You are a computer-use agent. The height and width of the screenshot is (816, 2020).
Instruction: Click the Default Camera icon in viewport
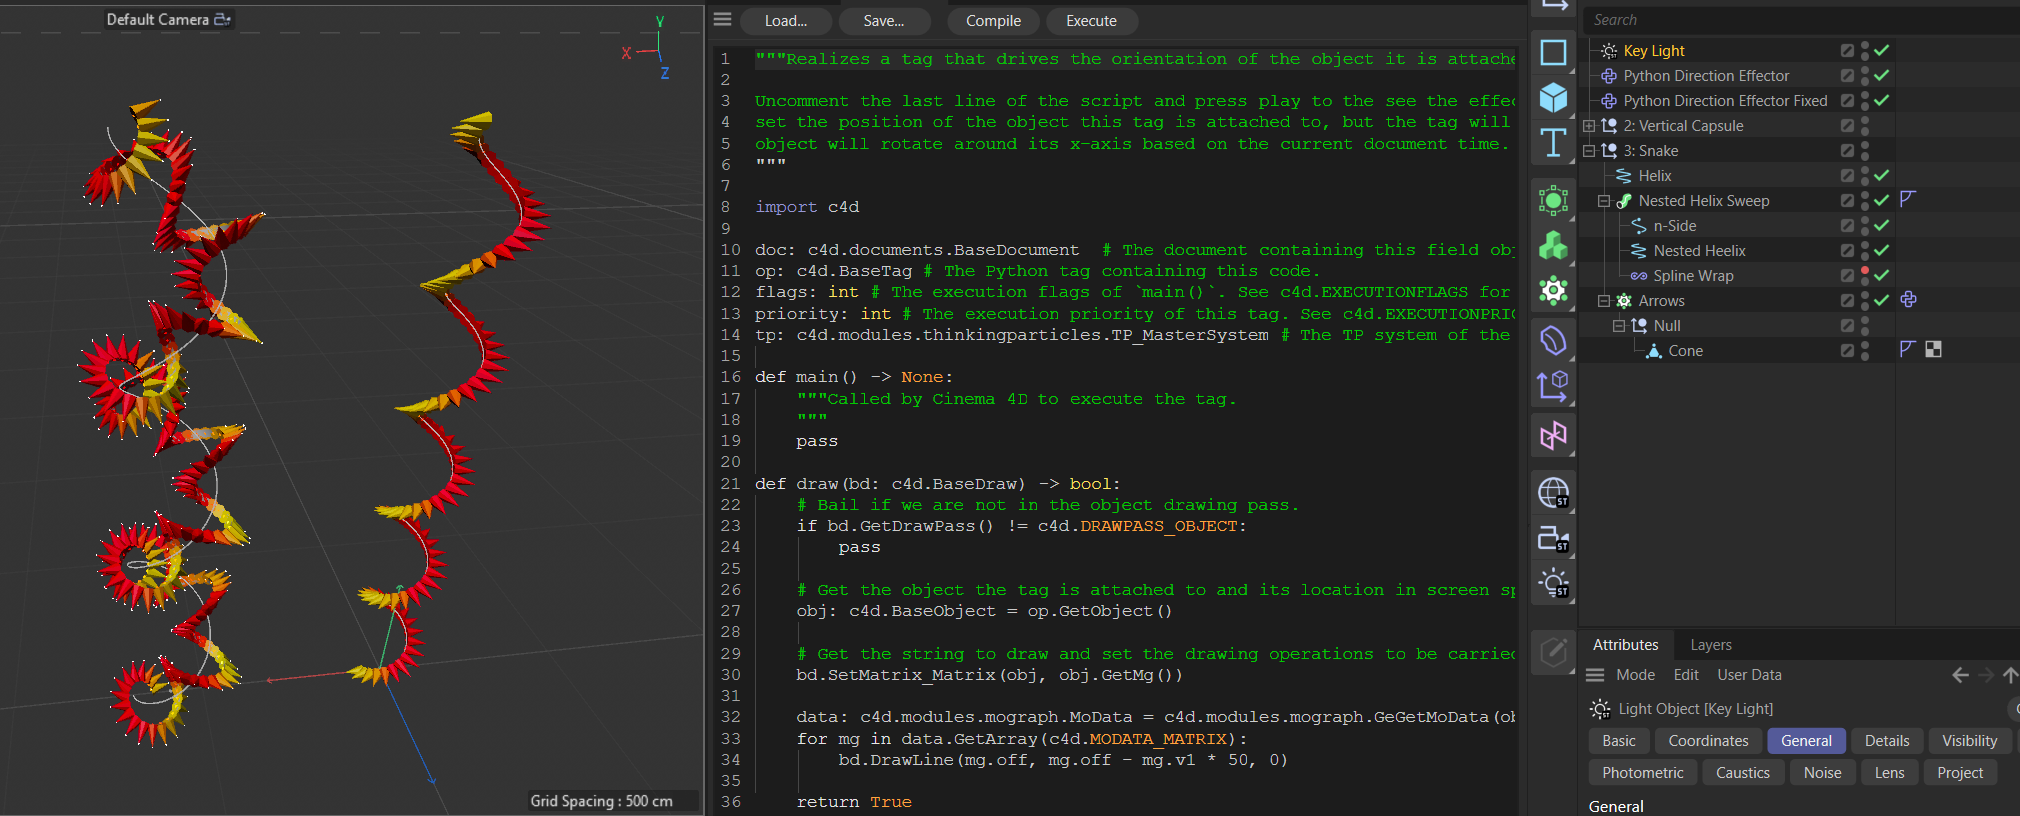coord(222,19)
